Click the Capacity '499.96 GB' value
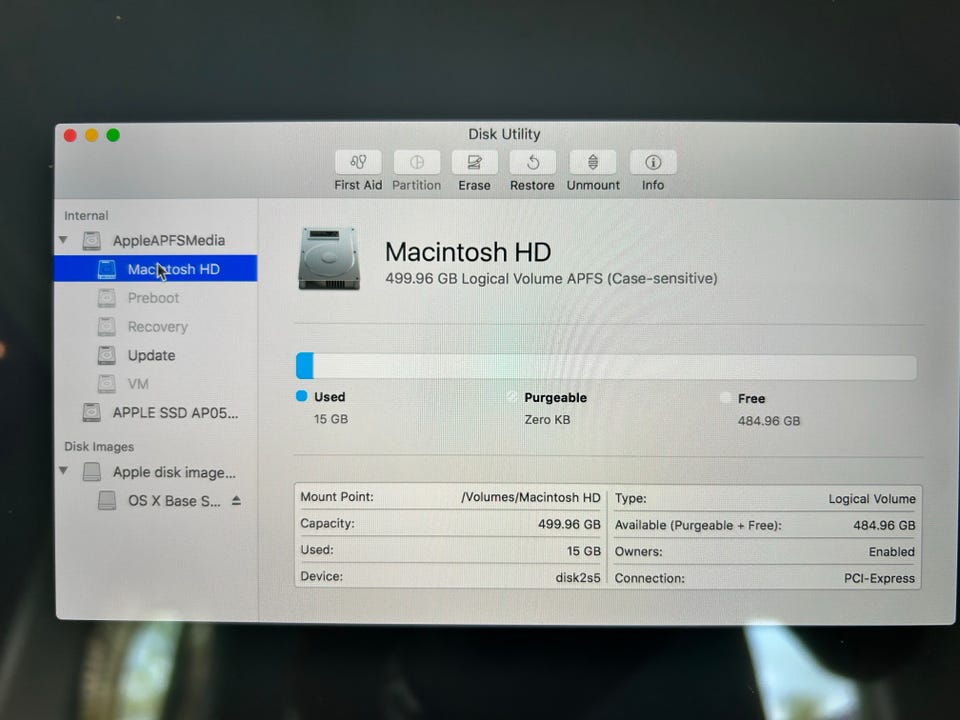960x720 pixels. [569, 524]
